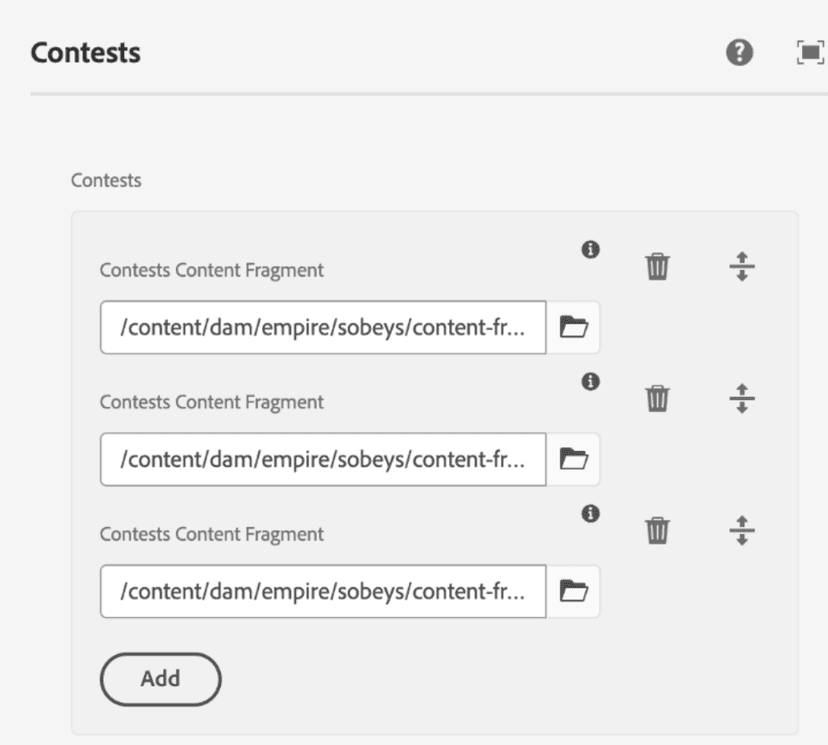Click the first Contests Content Fragment label

click(x=212, y=270)
